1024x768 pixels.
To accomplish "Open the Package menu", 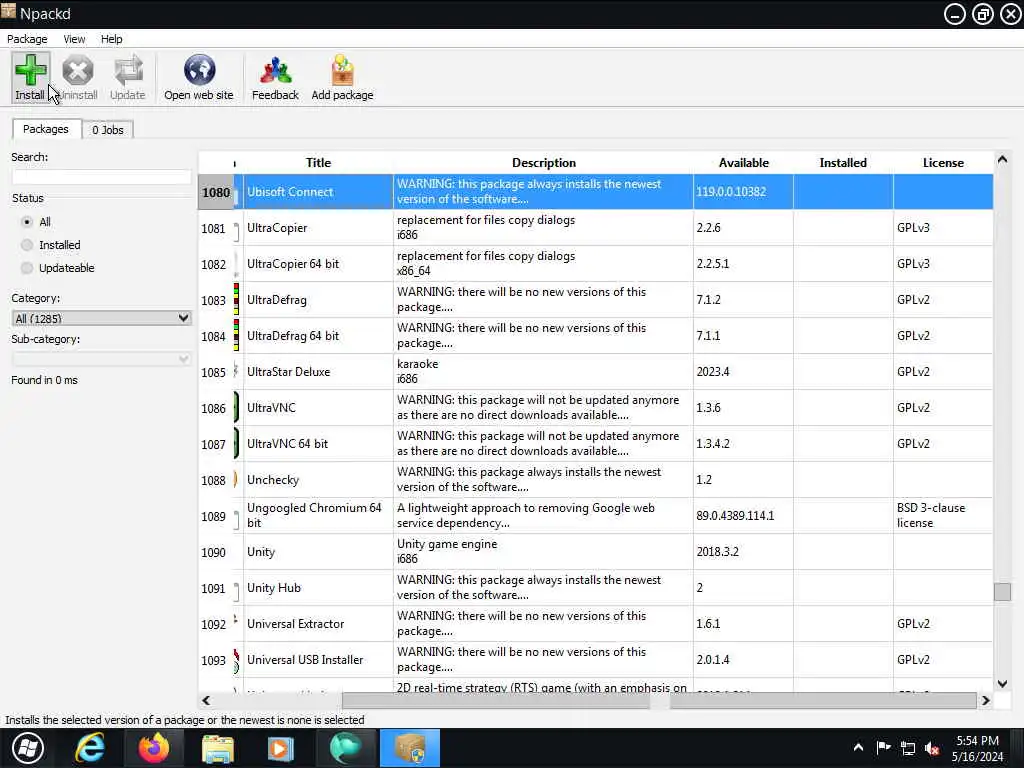I will click(x=27, y=39).
